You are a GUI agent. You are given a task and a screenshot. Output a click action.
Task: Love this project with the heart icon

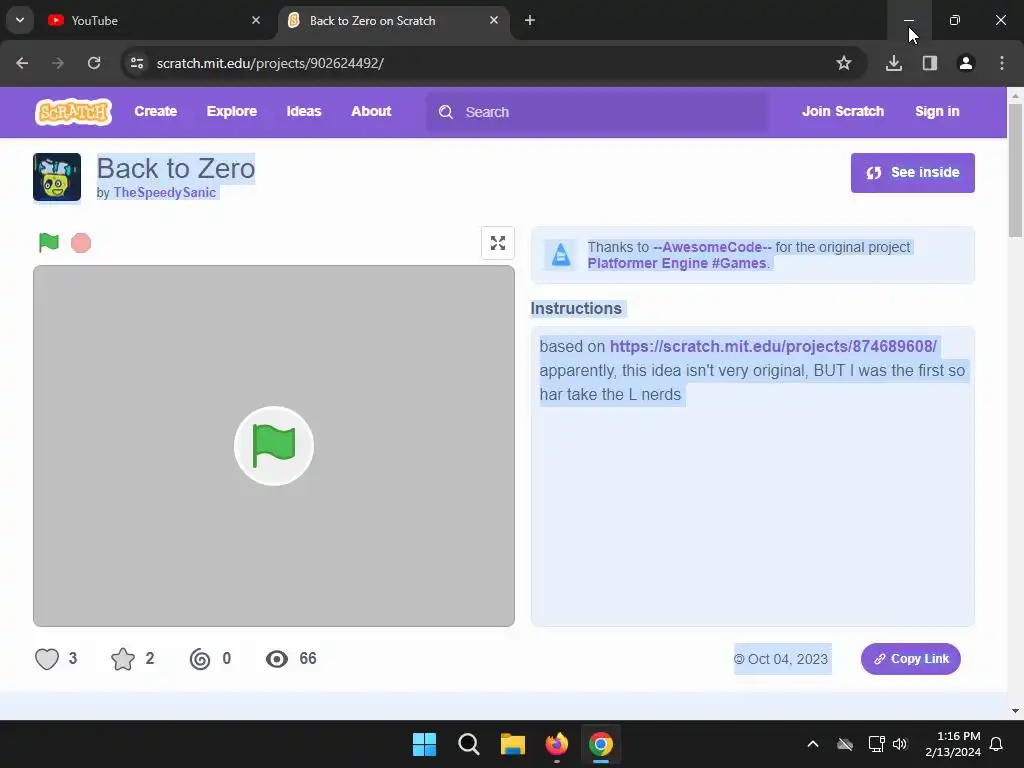pyautogui.click(x=47, y=659)
